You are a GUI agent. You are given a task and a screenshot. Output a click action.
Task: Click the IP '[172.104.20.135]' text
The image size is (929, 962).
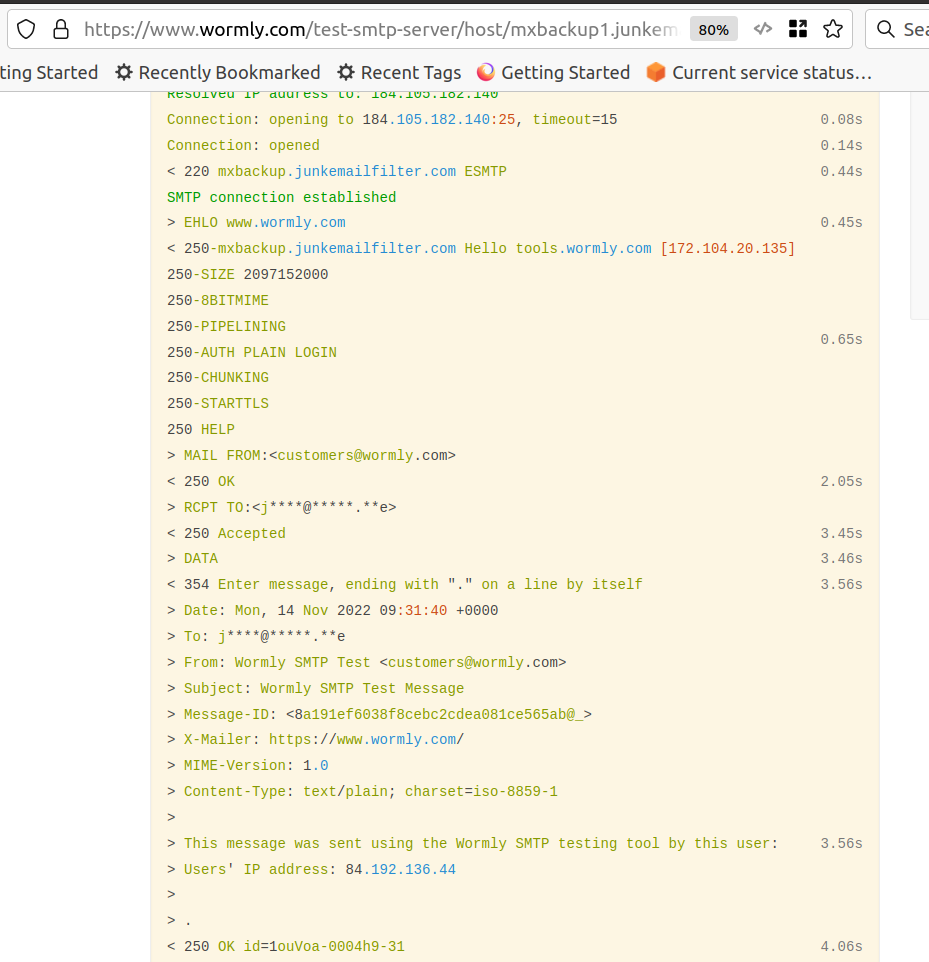728,248
